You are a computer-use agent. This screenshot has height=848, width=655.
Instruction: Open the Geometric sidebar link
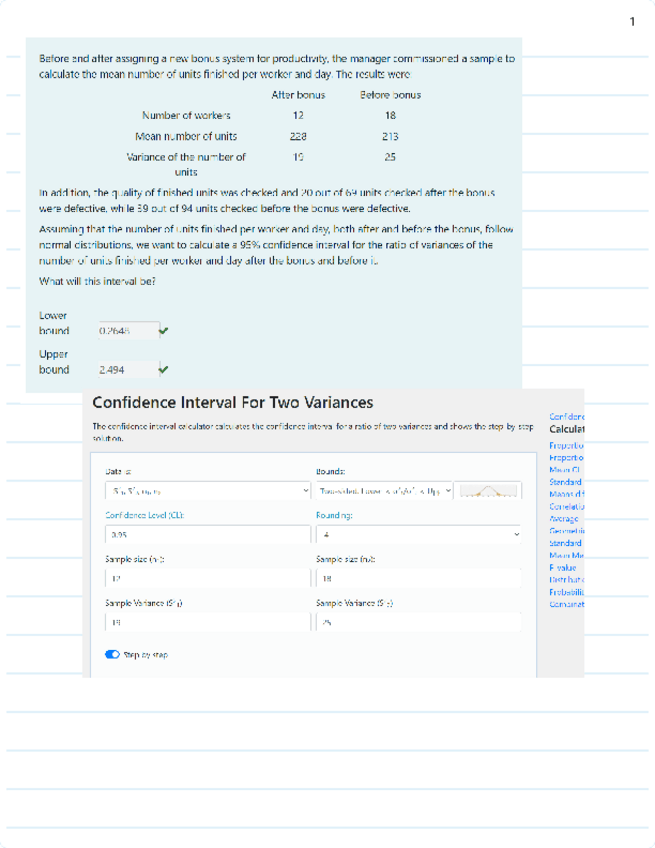tap(566, 531)
